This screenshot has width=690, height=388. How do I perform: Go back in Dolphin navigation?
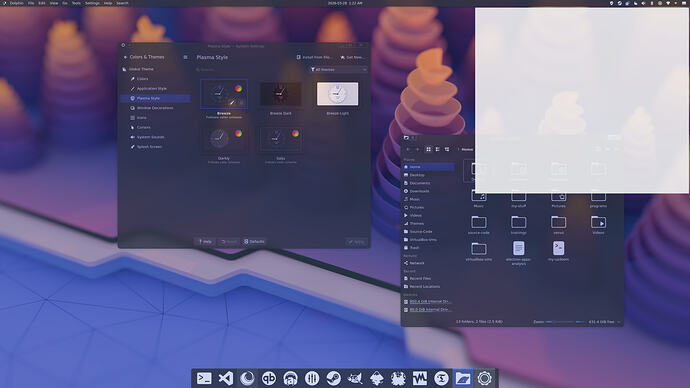[408, 150]
